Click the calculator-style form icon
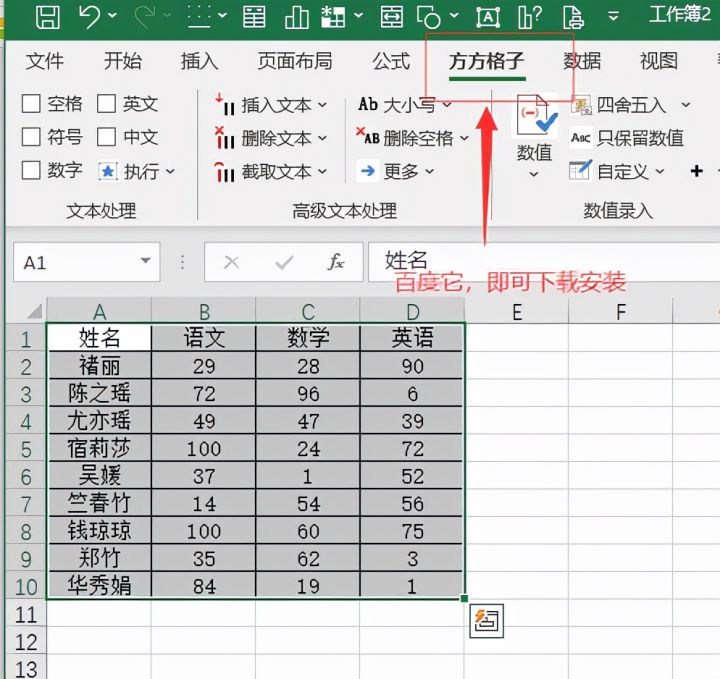 (x=254, y=17)
